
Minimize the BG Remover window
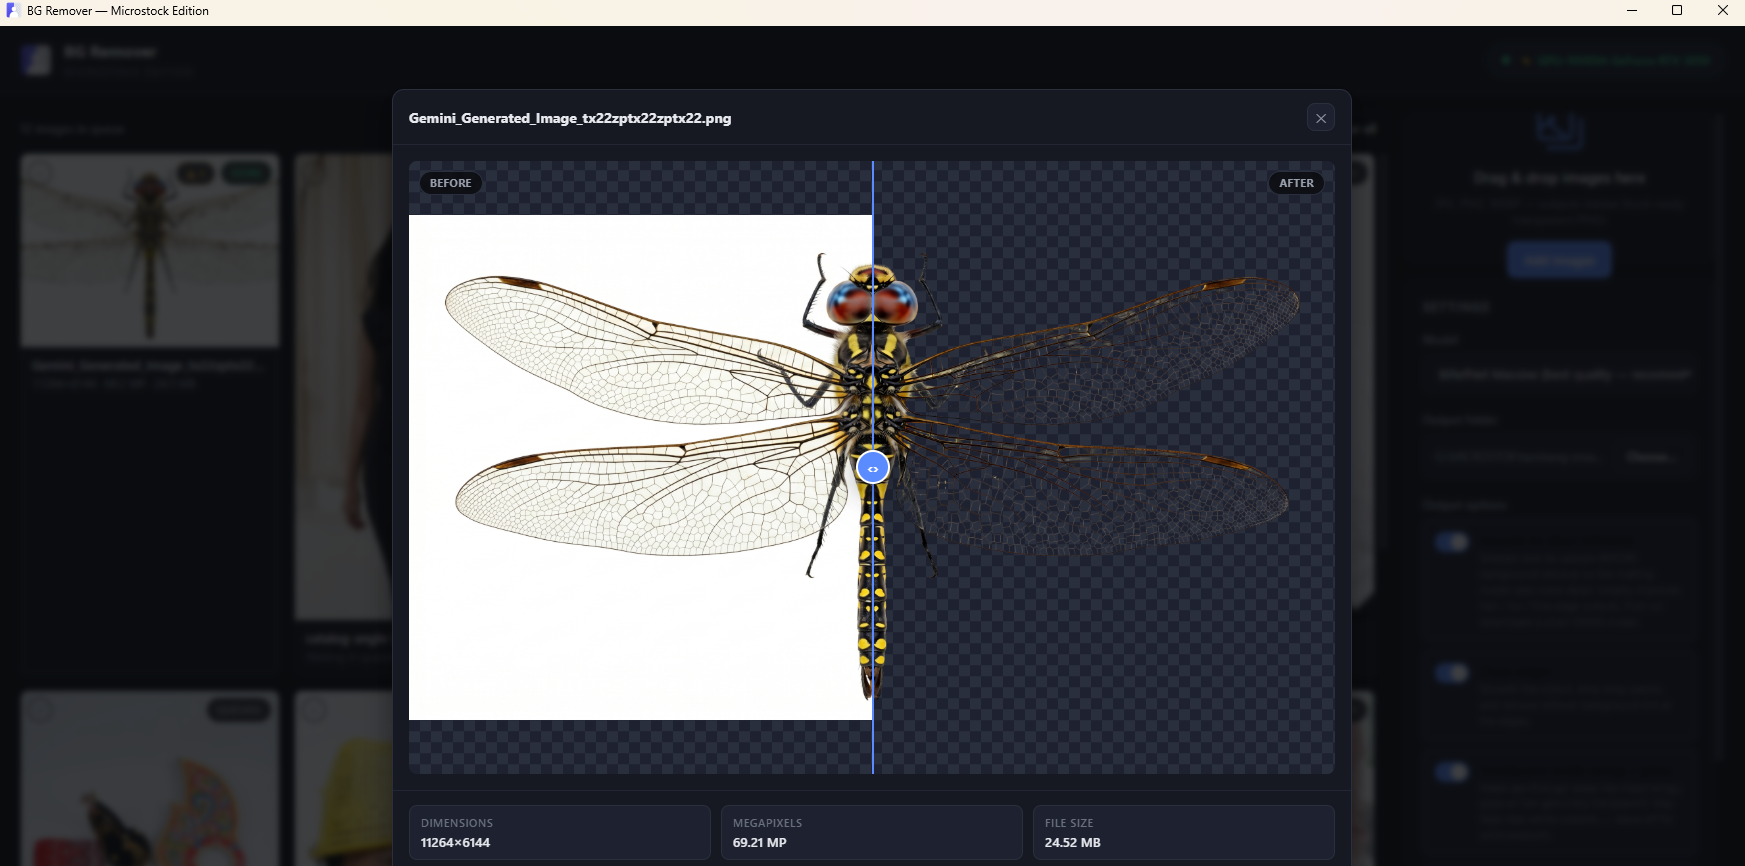click(1632, 11)
